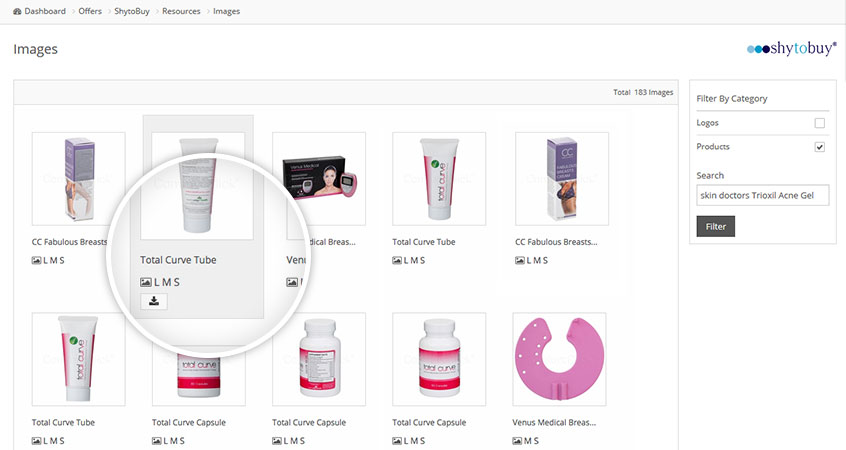Open Offers in the breadcrumb
The image size is (846, 450).
tap(90, 11)
